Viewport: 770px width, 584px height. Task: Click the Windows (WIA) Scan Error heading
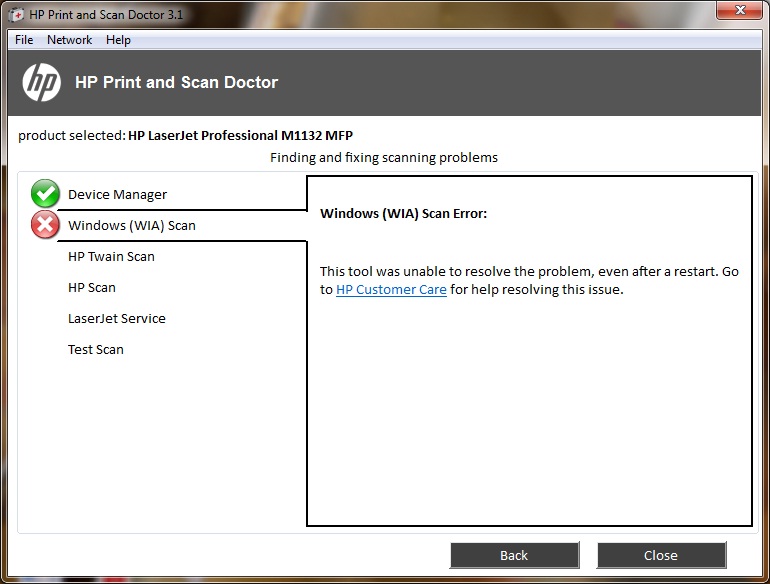click(x=403, y=213)
